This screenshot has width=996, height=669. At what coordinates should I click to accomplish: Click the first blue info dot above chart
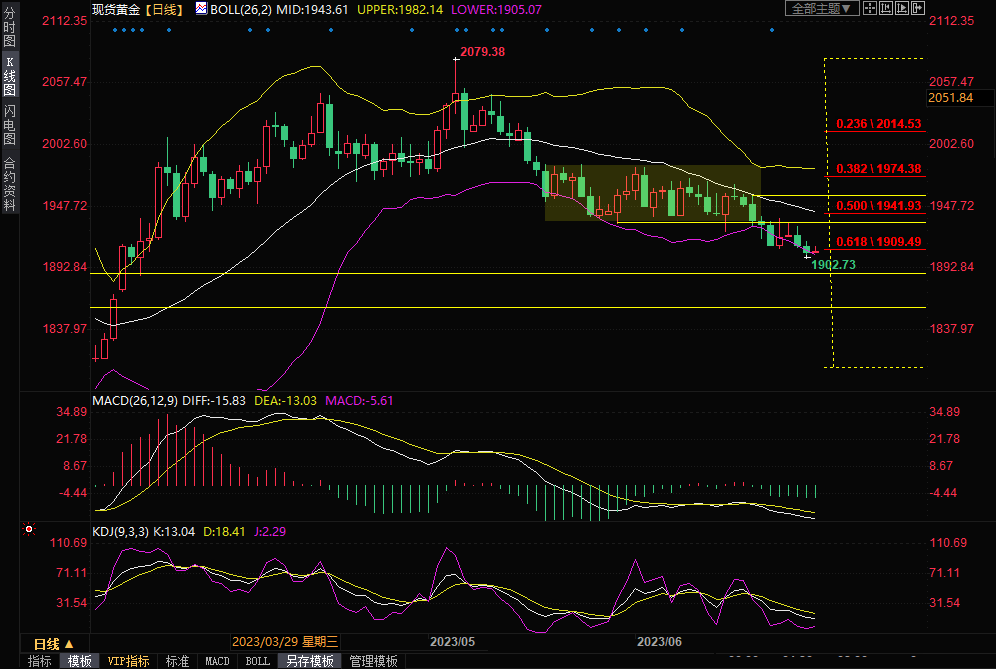pos(115,29)
